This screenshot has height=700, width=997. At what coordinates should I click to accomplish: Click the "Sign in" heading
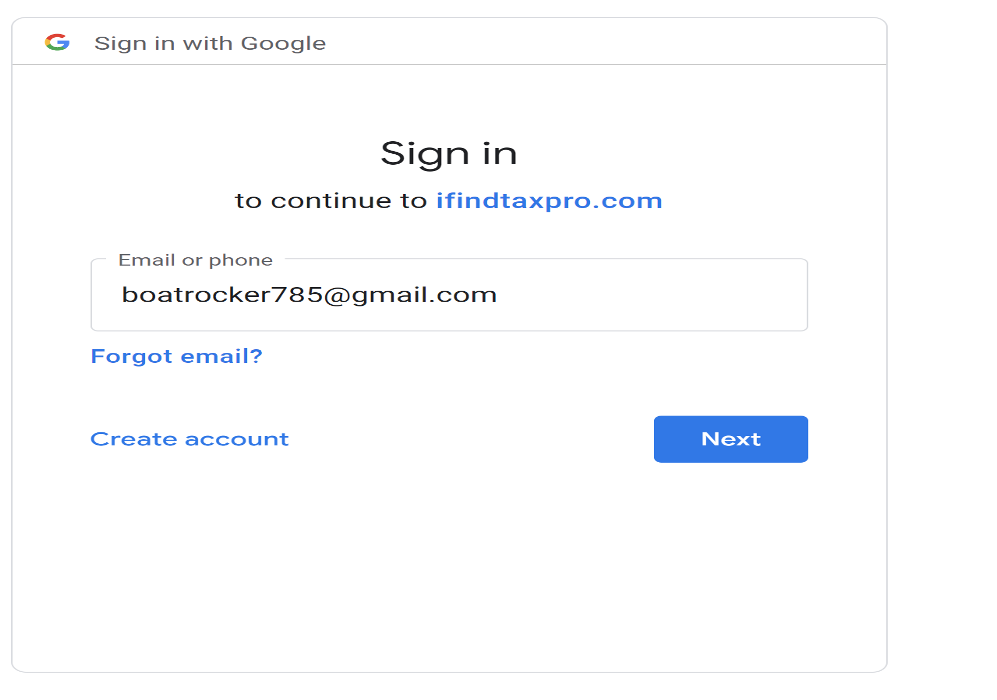point(449,153)
